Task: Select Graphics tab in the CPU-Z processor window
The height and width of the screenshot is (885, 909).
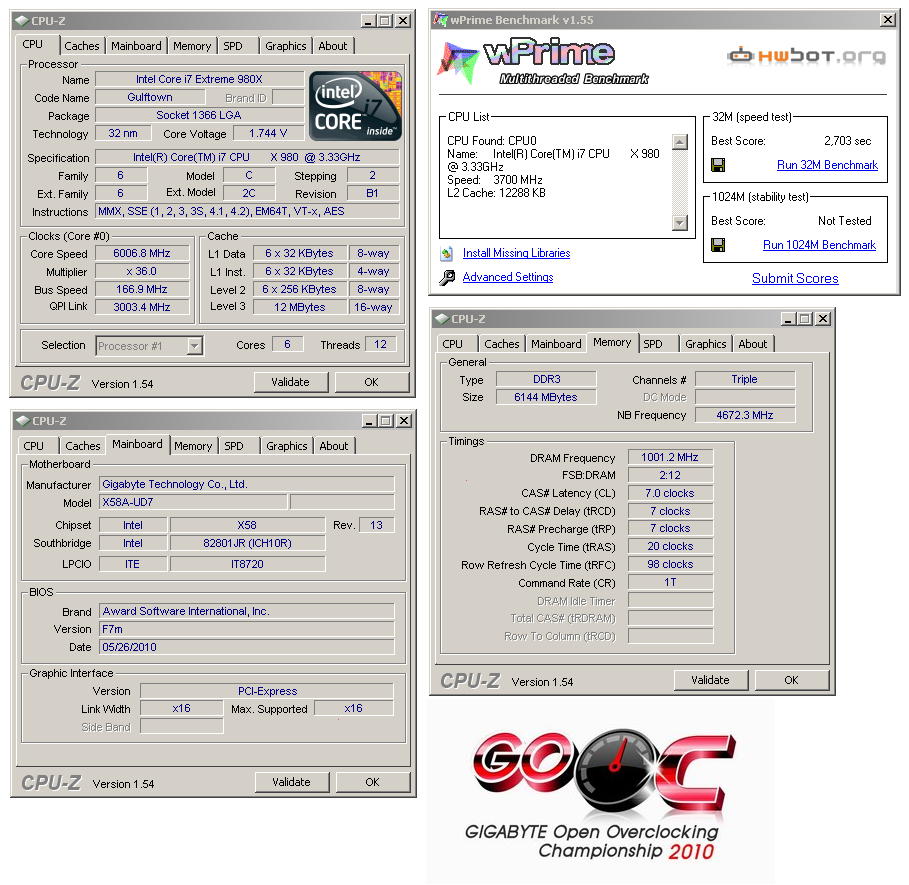Action: coord(286,46)
